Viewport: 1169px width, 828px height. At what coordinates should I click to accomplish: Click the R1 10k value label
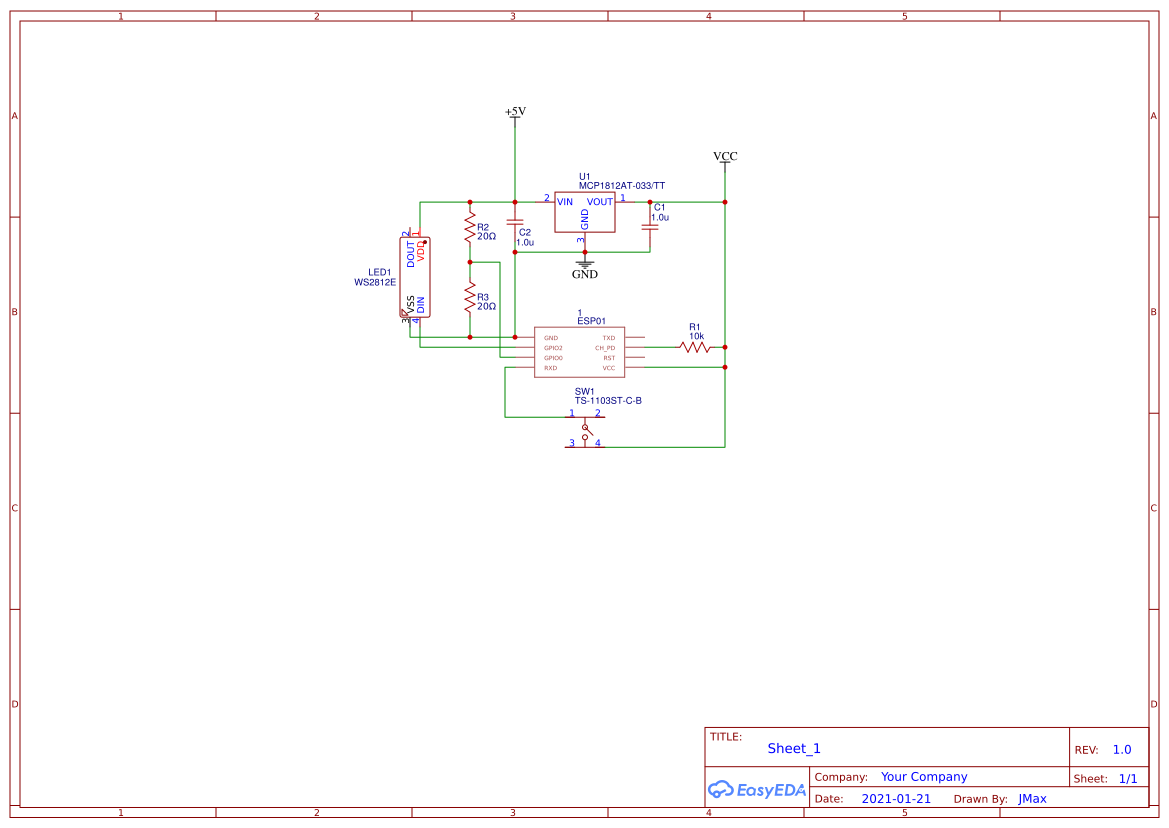696,336
